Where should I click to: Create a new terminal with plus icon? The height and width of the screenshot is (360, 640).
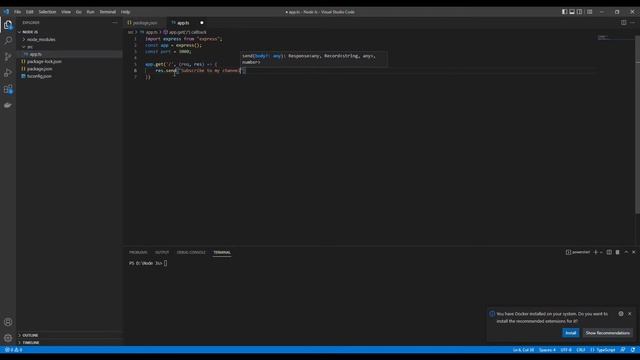[x=596, y=252]
